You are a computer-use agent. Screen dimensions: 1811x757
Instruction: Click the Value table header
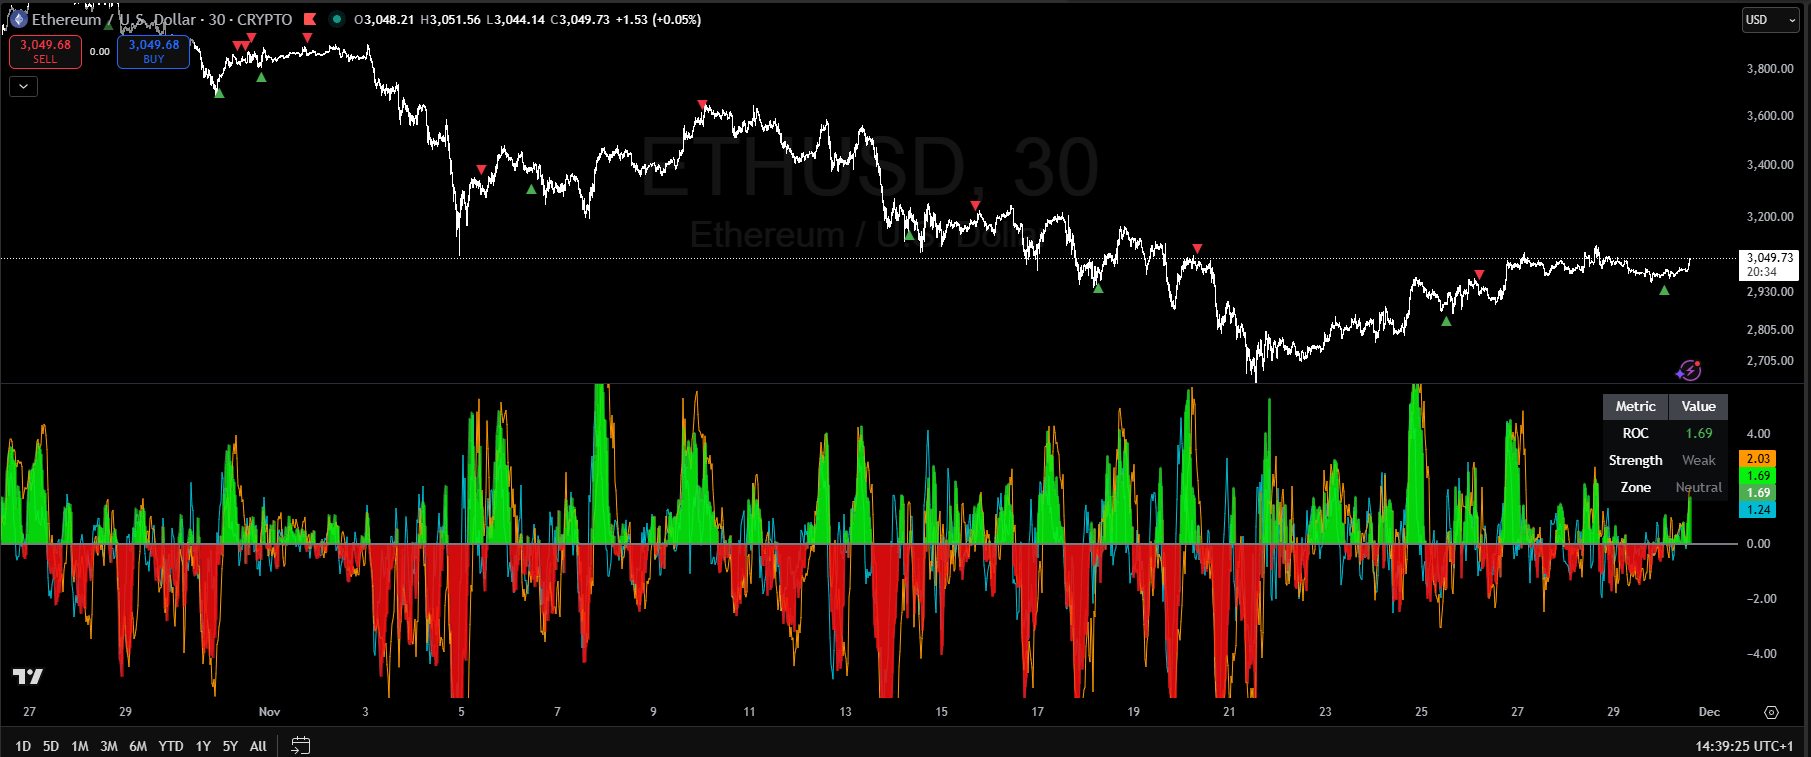coord(1698,406)
